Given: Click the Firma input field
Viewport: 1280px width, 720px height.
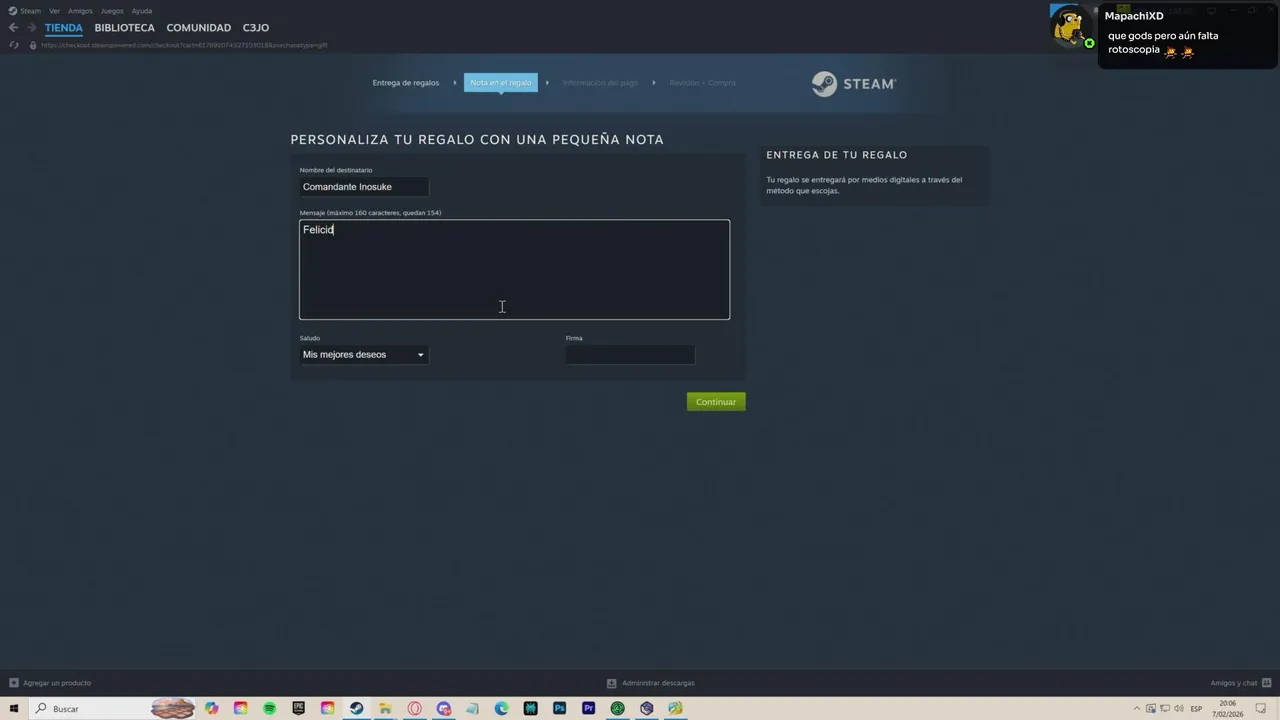Looking at the screenshot, I should (630, 355).
